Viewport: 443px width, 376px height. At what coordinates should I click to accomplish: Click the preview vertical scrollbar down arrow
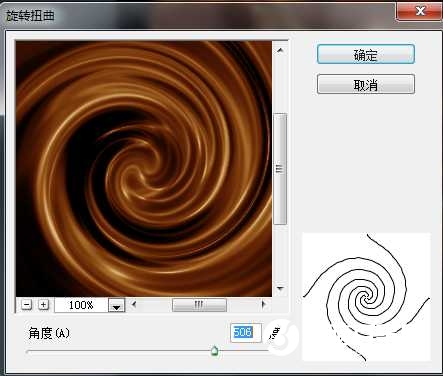[x=280, y=288]
